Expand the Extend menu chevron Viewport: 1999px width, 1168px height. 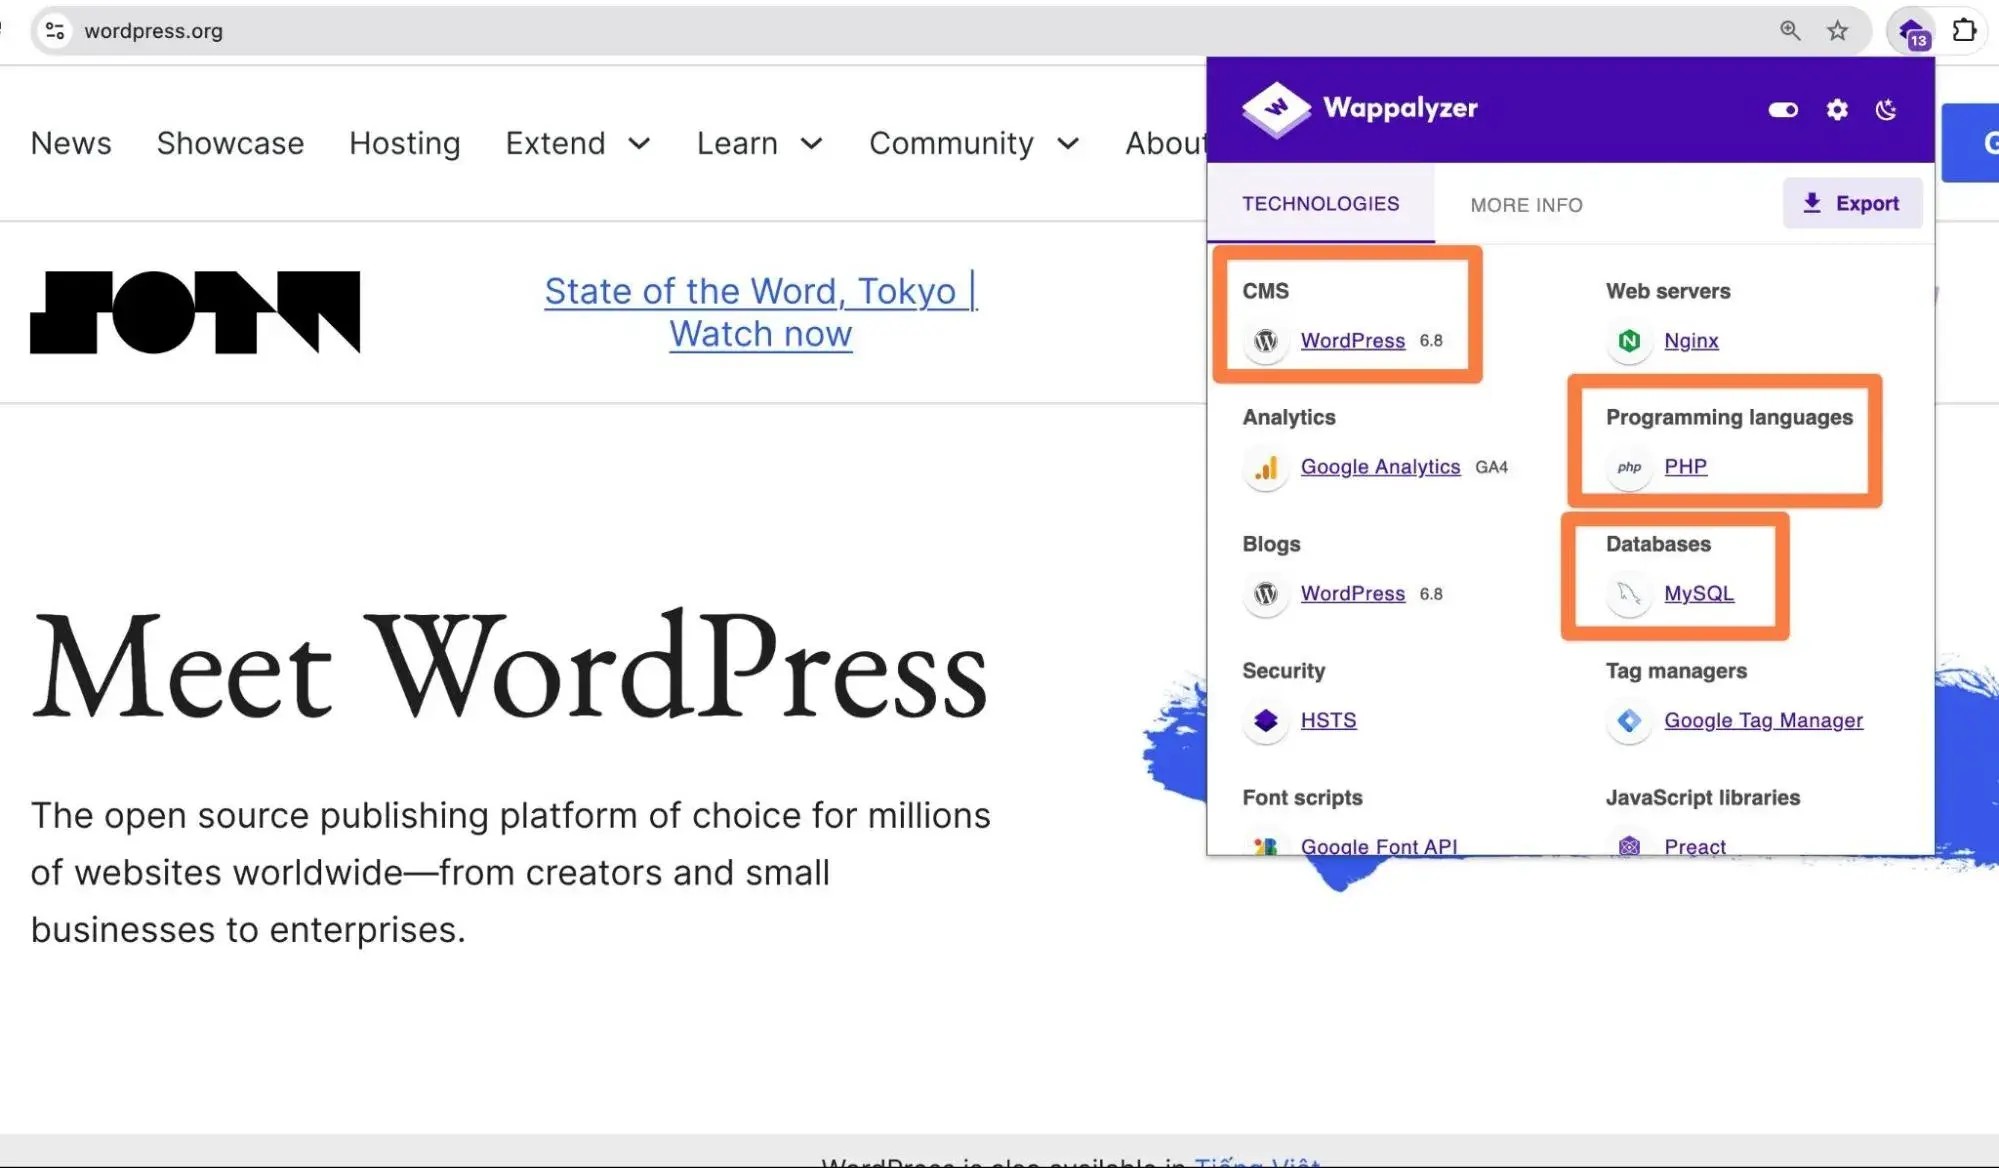point(639,144)
